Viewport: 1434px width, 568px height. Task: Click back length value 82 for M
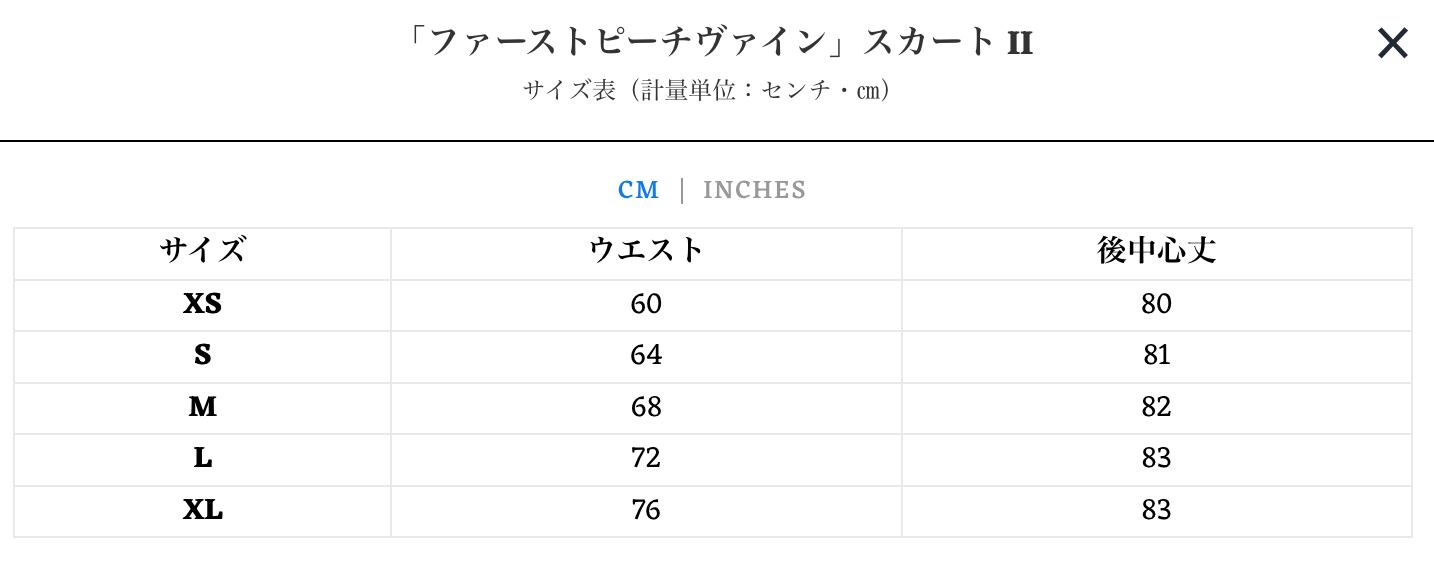[x=1156, y=407]
